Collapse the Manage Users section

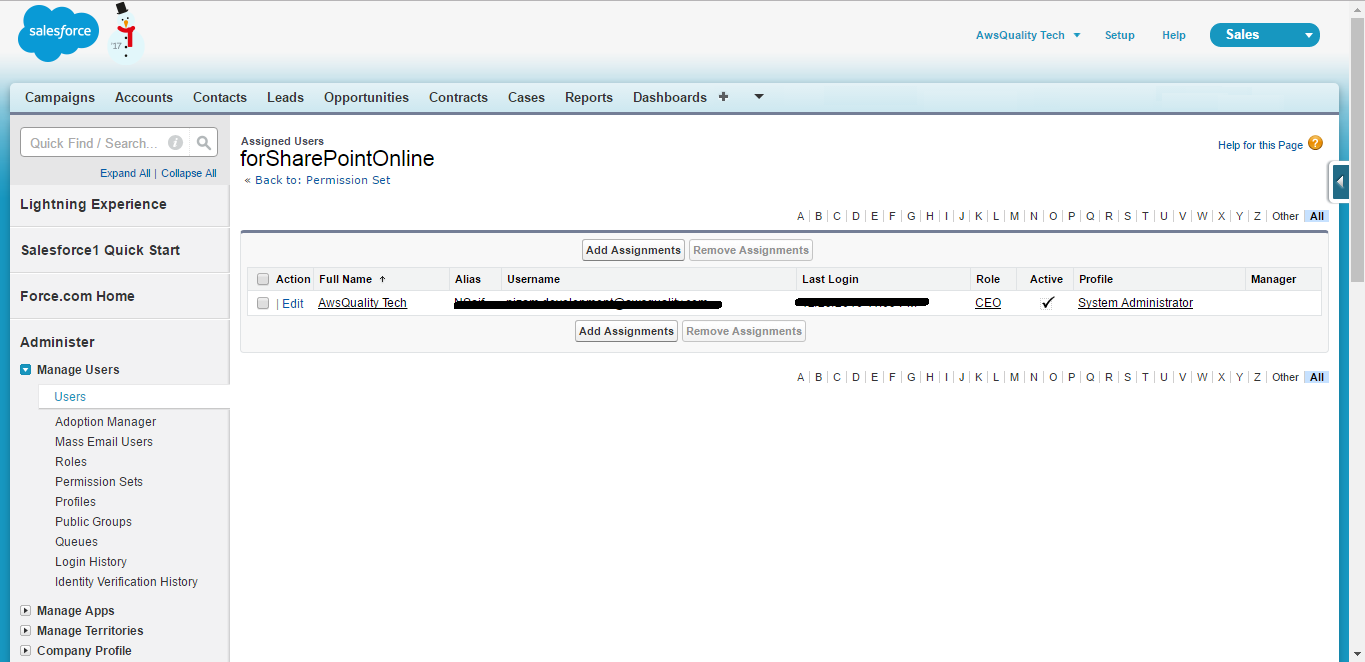coord(26,370)
